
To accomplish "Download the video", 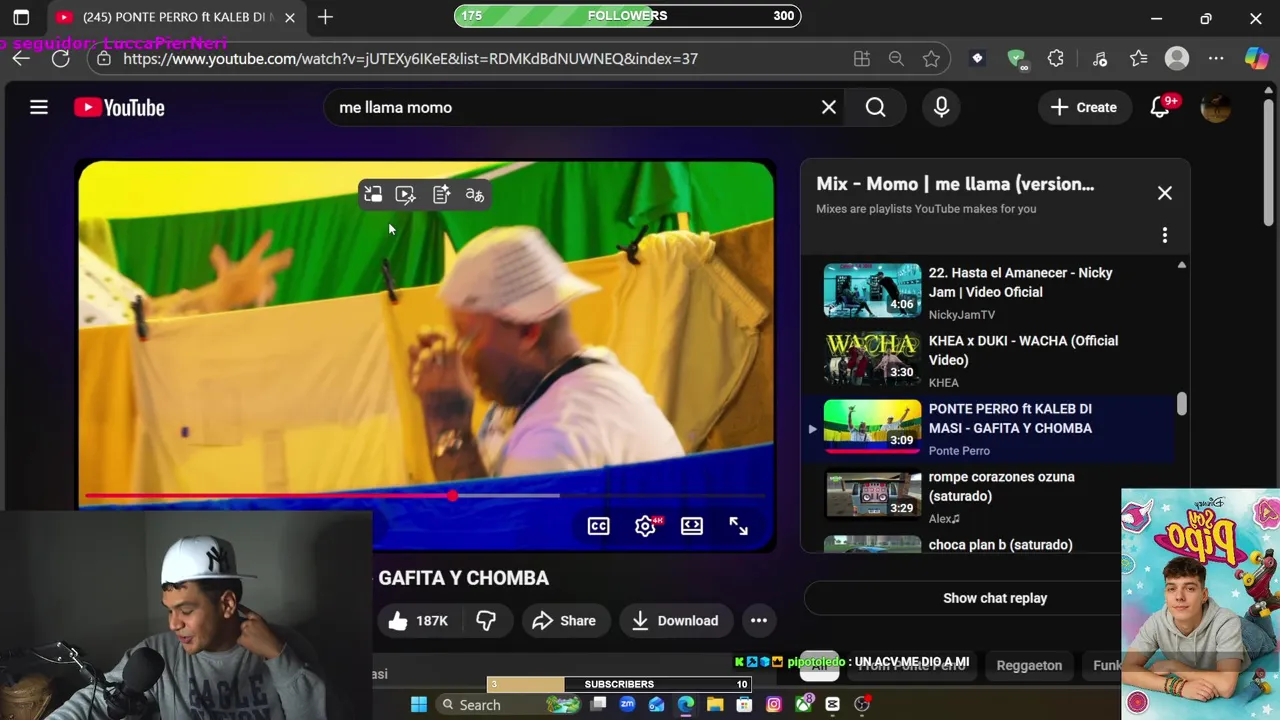I will point(675,621).
